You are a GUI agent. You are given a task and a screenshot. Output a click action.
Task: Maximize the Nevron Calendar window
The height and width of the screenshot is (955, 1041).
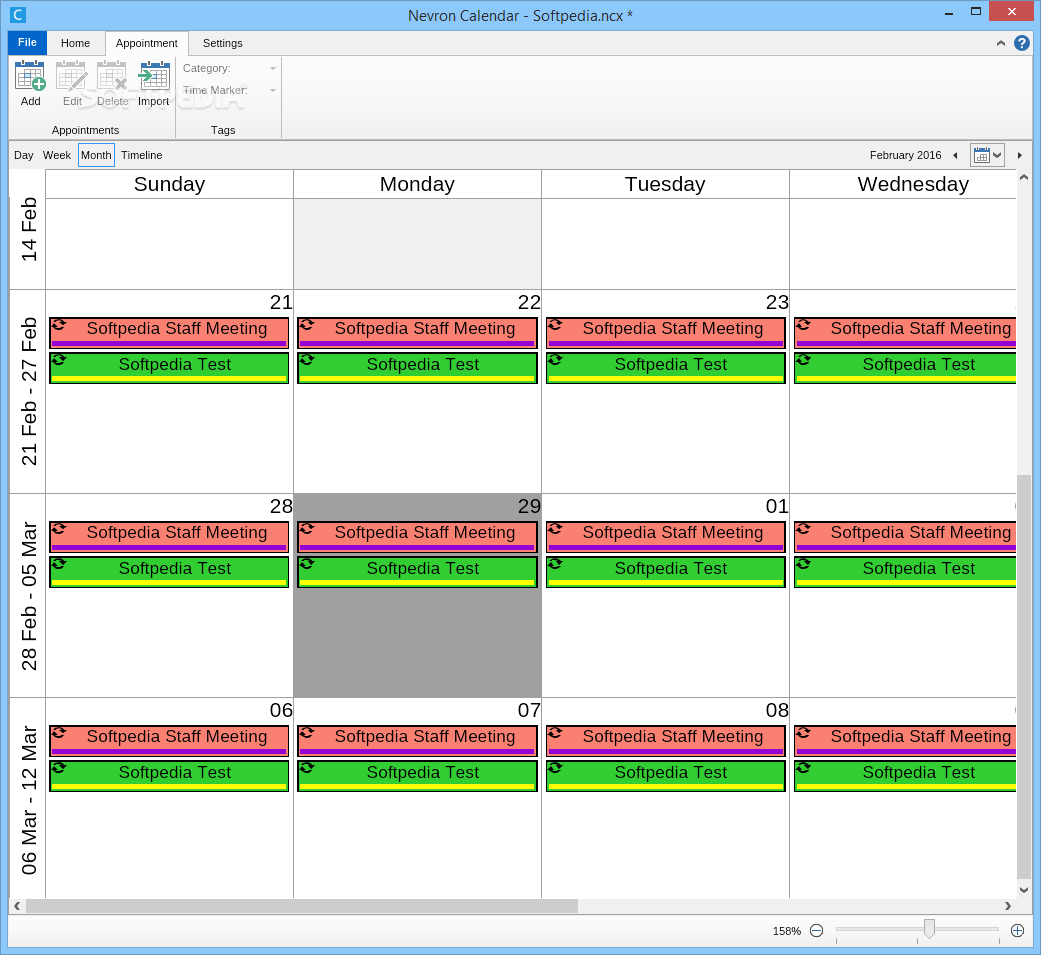pyautogui.click(x=976, y=12)
